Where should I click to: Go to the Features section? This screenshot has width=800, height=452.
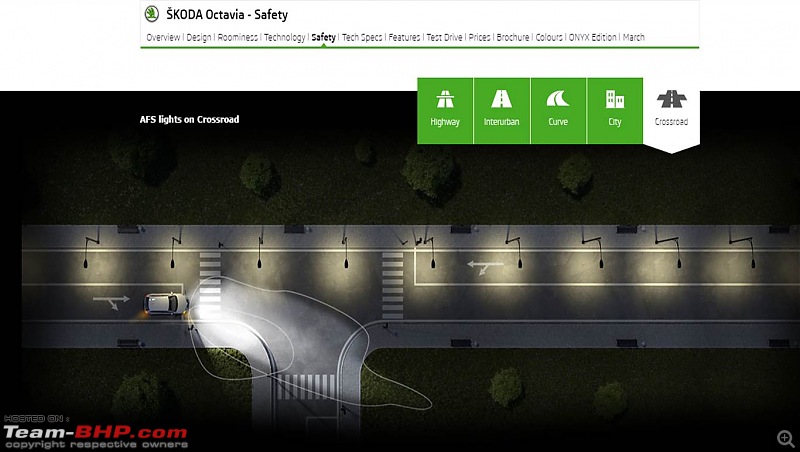[x=404, y=37]
